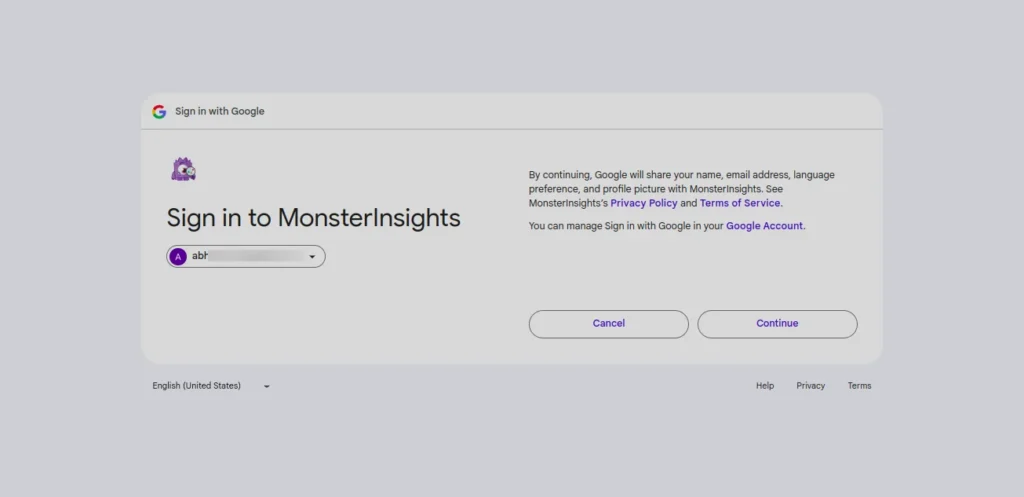Open the Terms of Service link

(740, 203)
